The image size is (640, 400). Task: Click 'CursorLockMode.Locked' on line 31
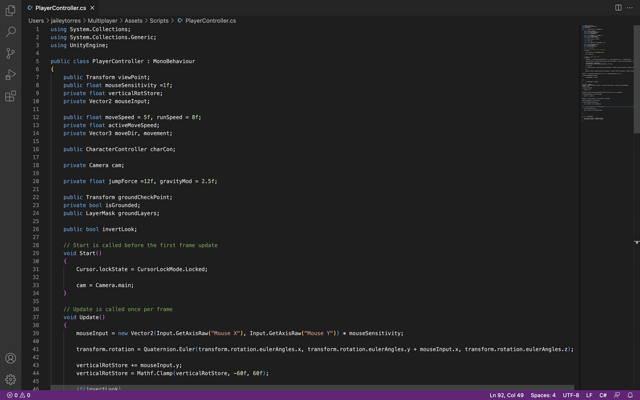coord(171,269)
